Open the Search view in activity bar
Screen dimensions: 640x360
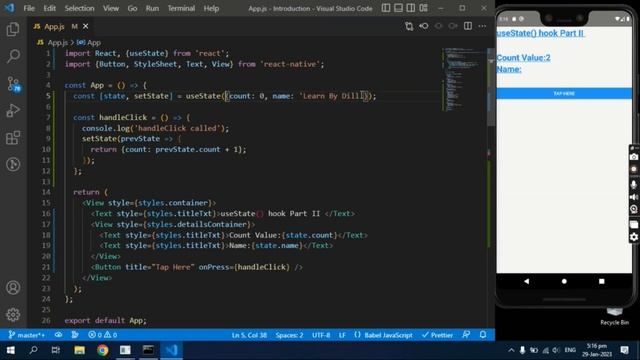pos(13,56)
